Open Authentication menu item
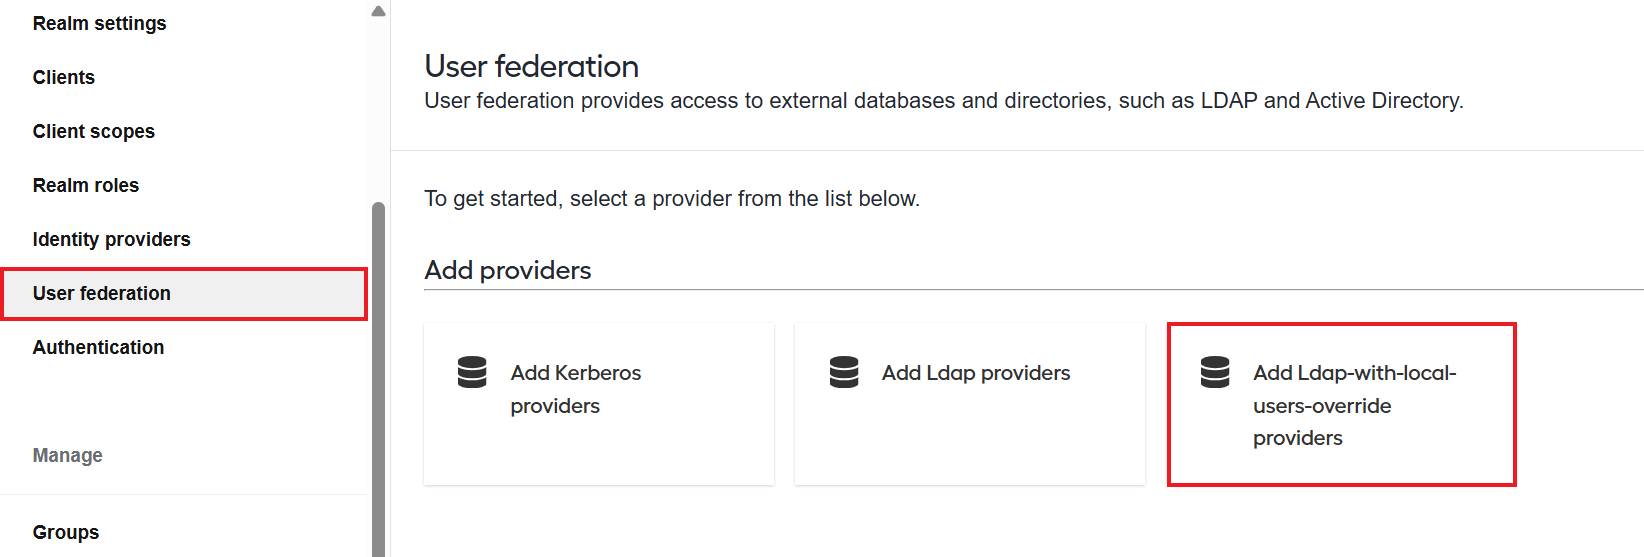The image size is (1644, 557). coord(98,347)
